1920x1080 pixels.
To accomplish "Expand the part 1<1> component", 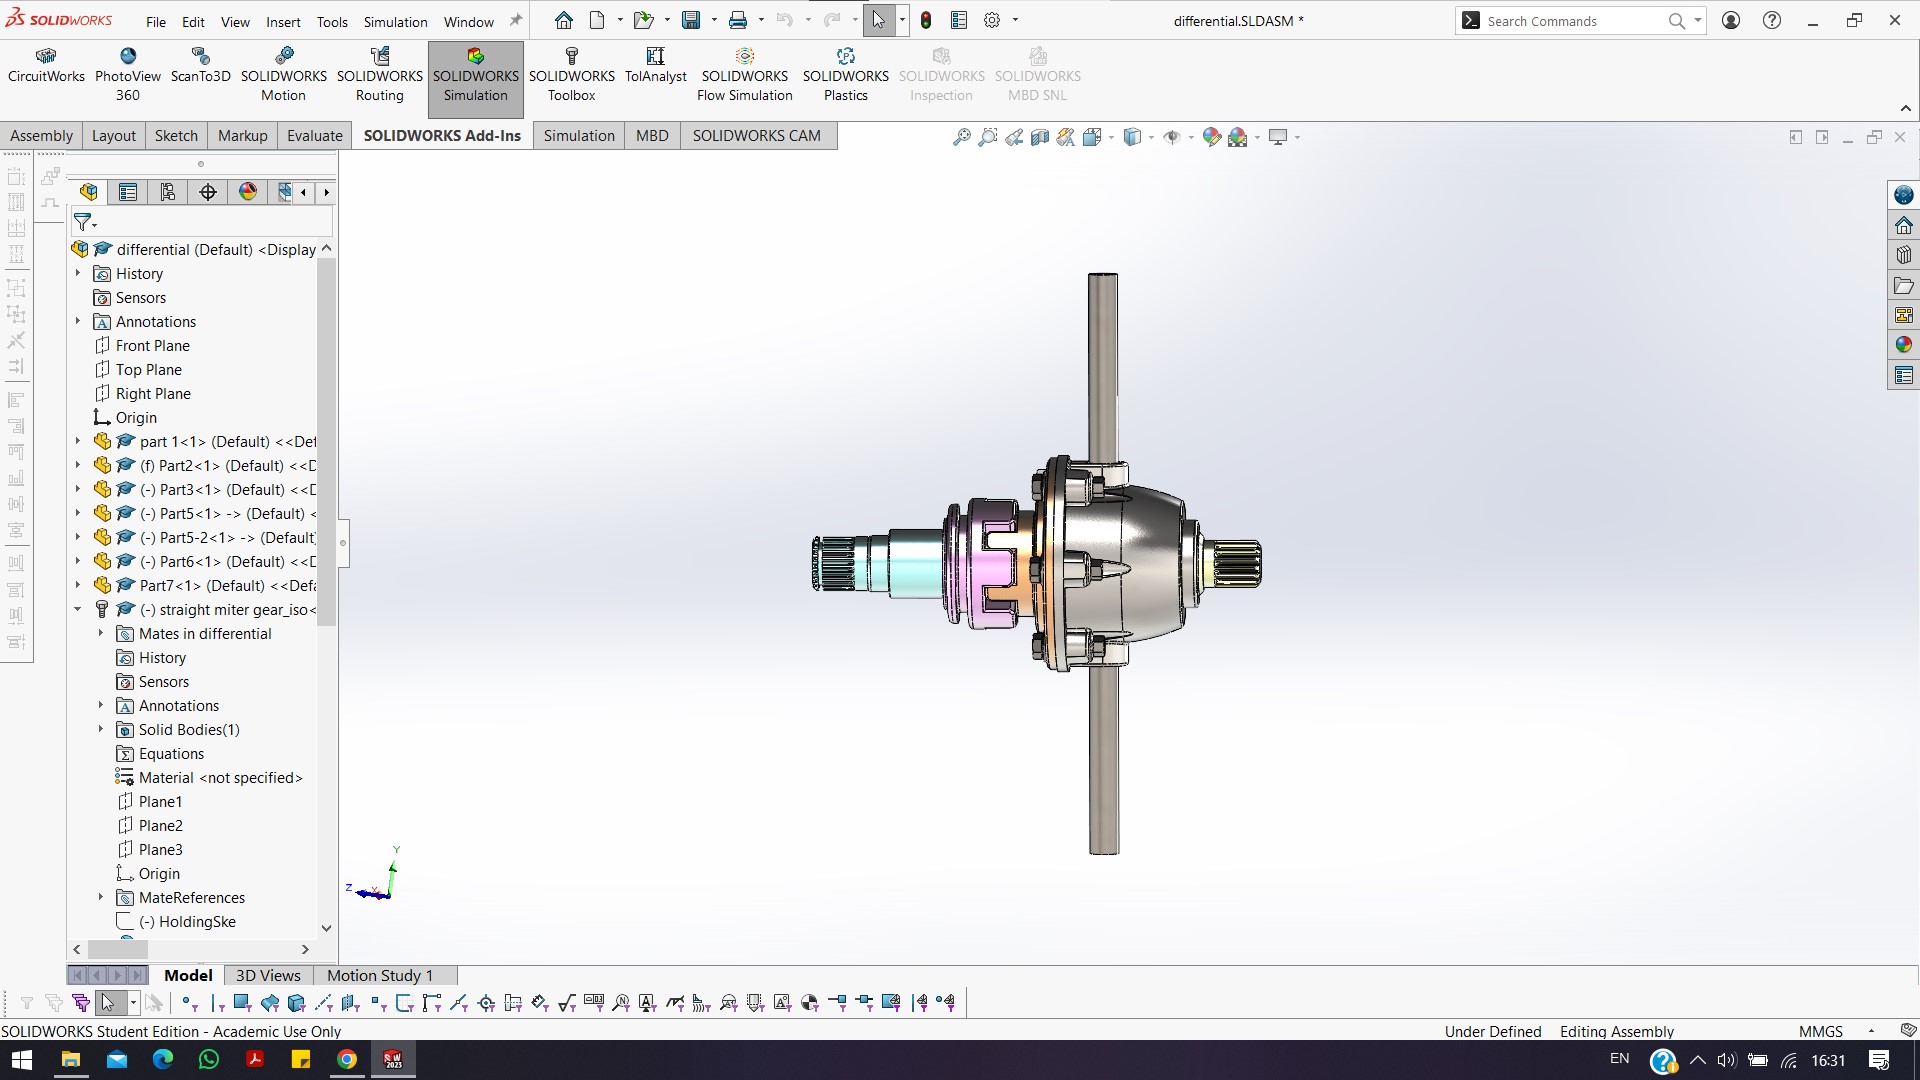I will [x=78, y=441].
